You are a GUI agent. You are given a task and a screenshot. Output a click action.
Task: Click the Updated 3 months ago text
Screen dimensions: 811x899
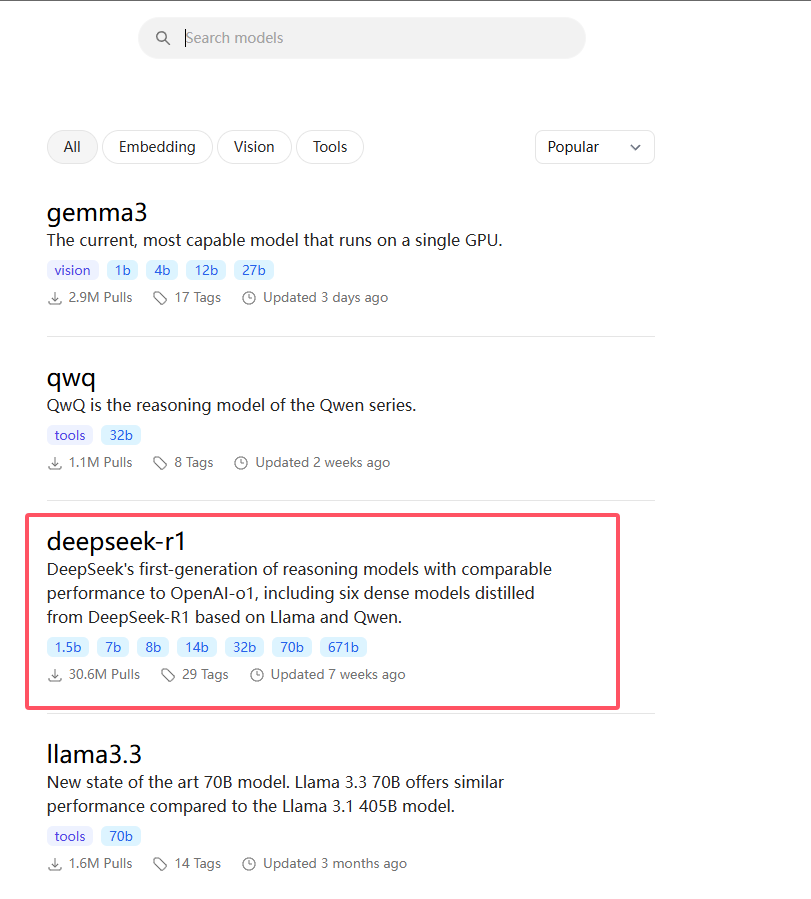[x=335, y=863]
